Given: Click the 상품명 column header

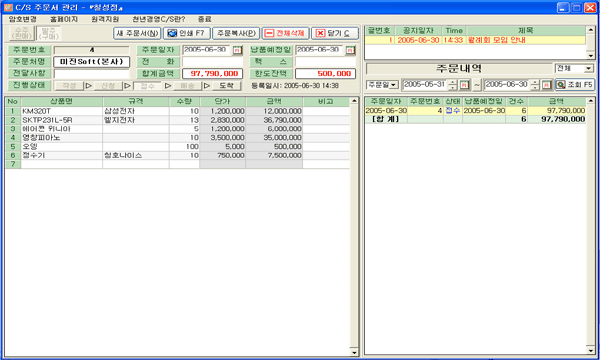Looking at the screenshot, I should (x=62, y=101).
